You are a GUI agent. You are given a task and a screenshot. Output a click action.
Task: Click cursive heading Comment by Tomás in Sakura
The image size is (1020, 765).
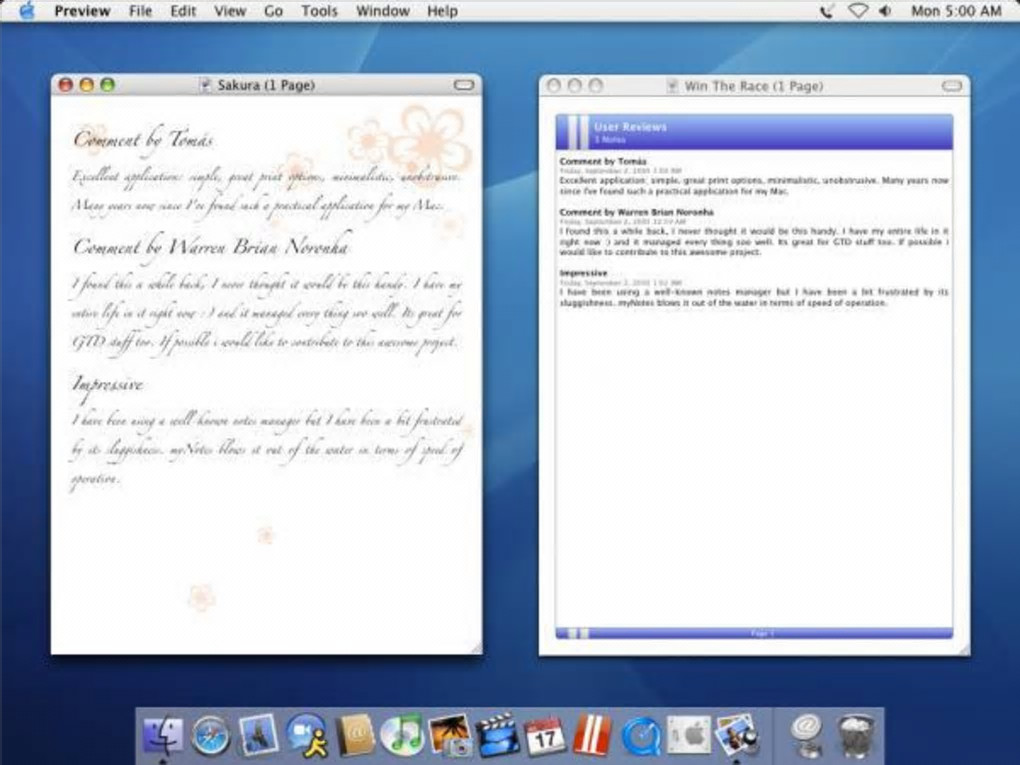pyautogui.click(x=144, y=140)
